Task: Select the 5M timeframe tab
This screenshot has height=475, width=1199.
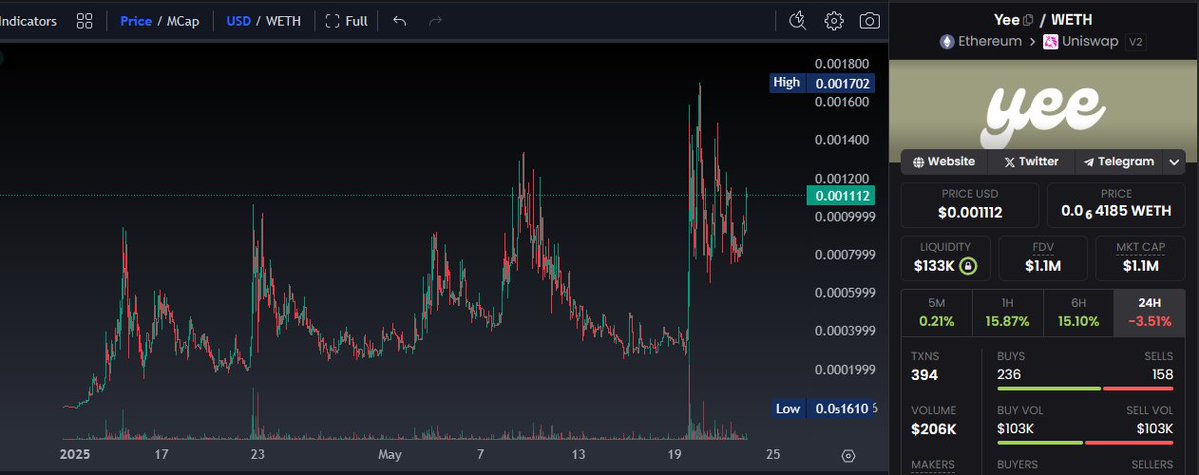Action: (936, 313)
